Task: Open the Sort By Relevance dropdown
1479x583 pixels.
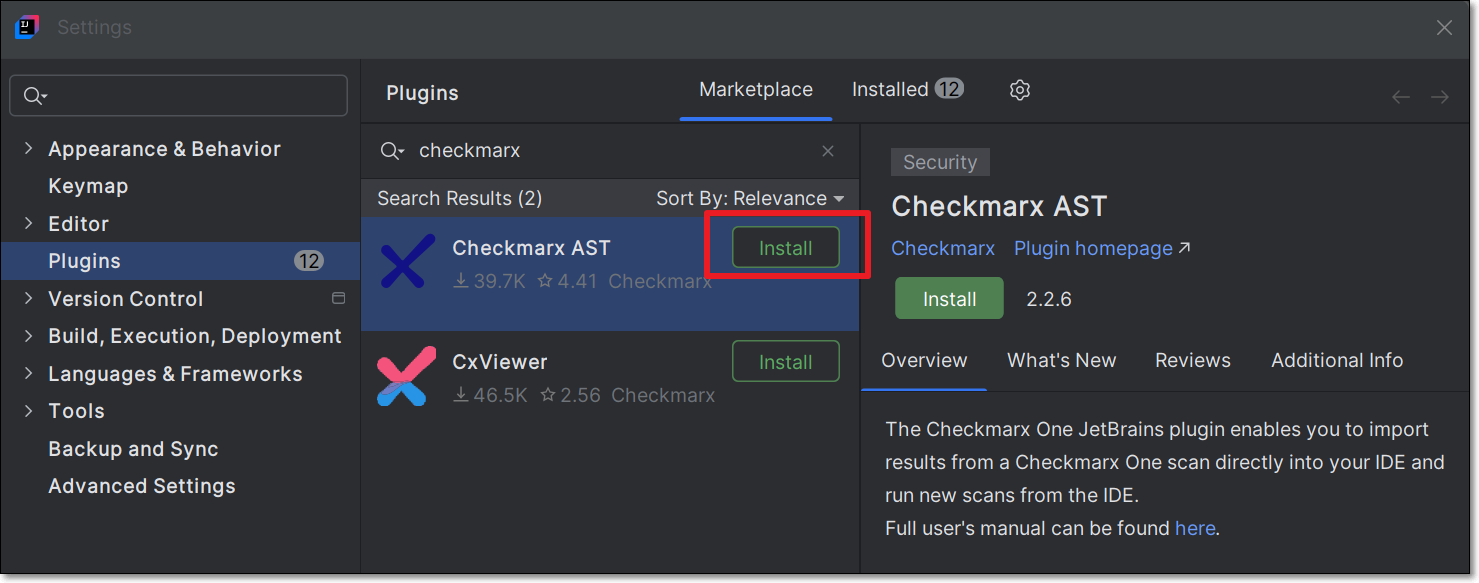Action: [x=749, y=199]
